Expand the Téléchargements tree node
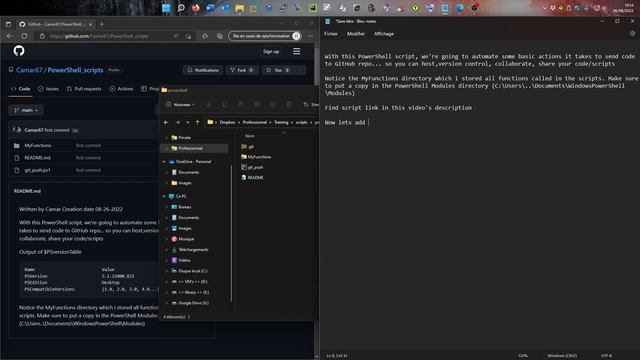 (167, 249)
